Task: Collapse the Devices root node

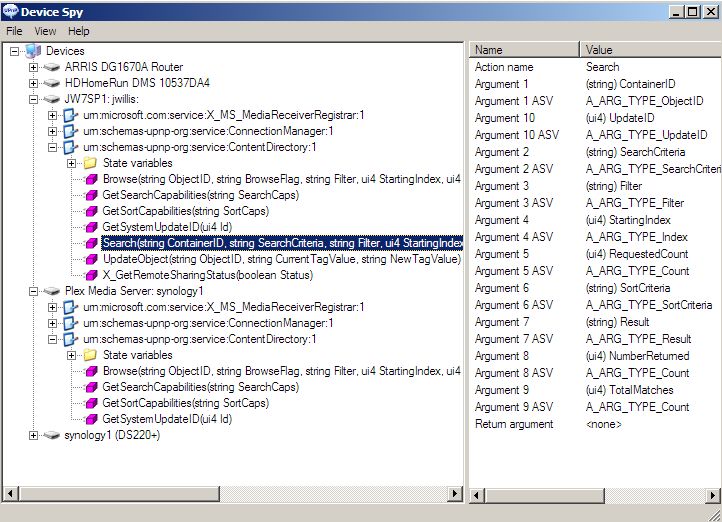Action: click(15, 51)
